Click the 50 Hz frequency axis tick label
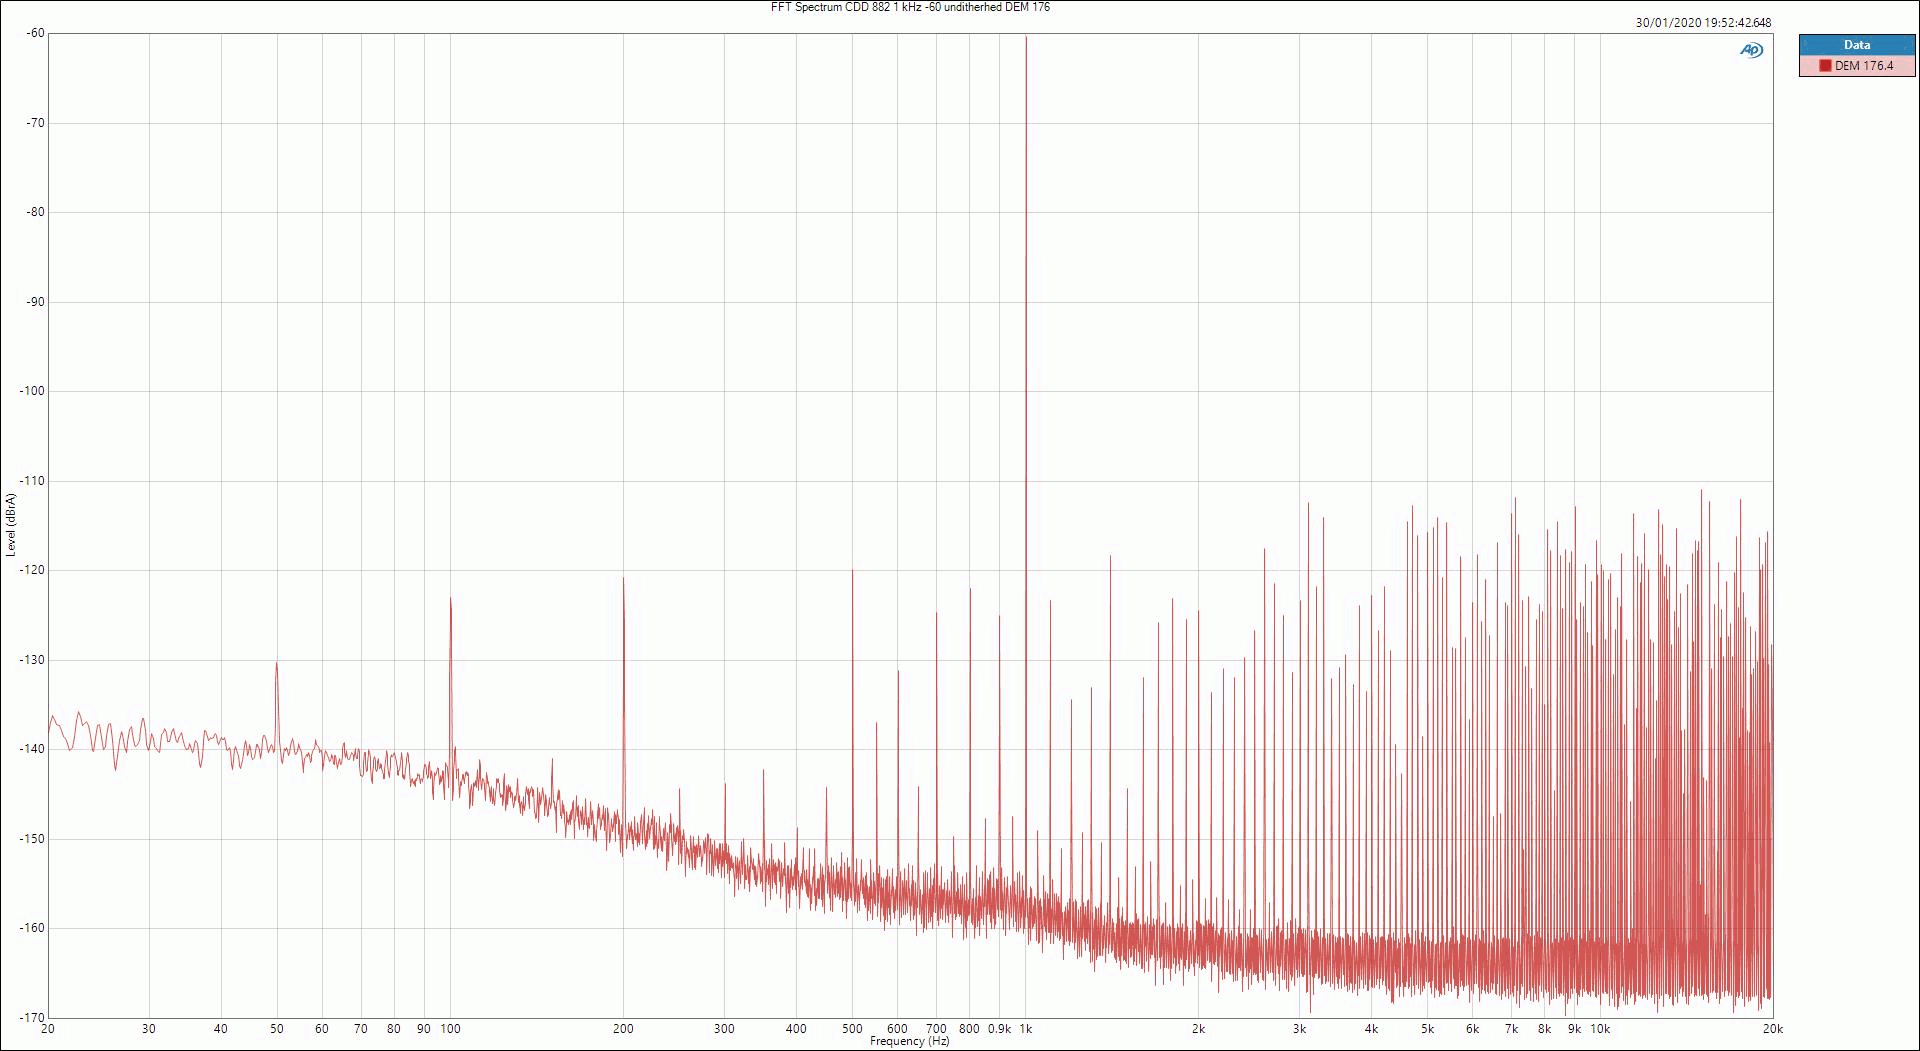Screen dimensions: 1920x1051 pyautogui.click(x=277, y=1029)
